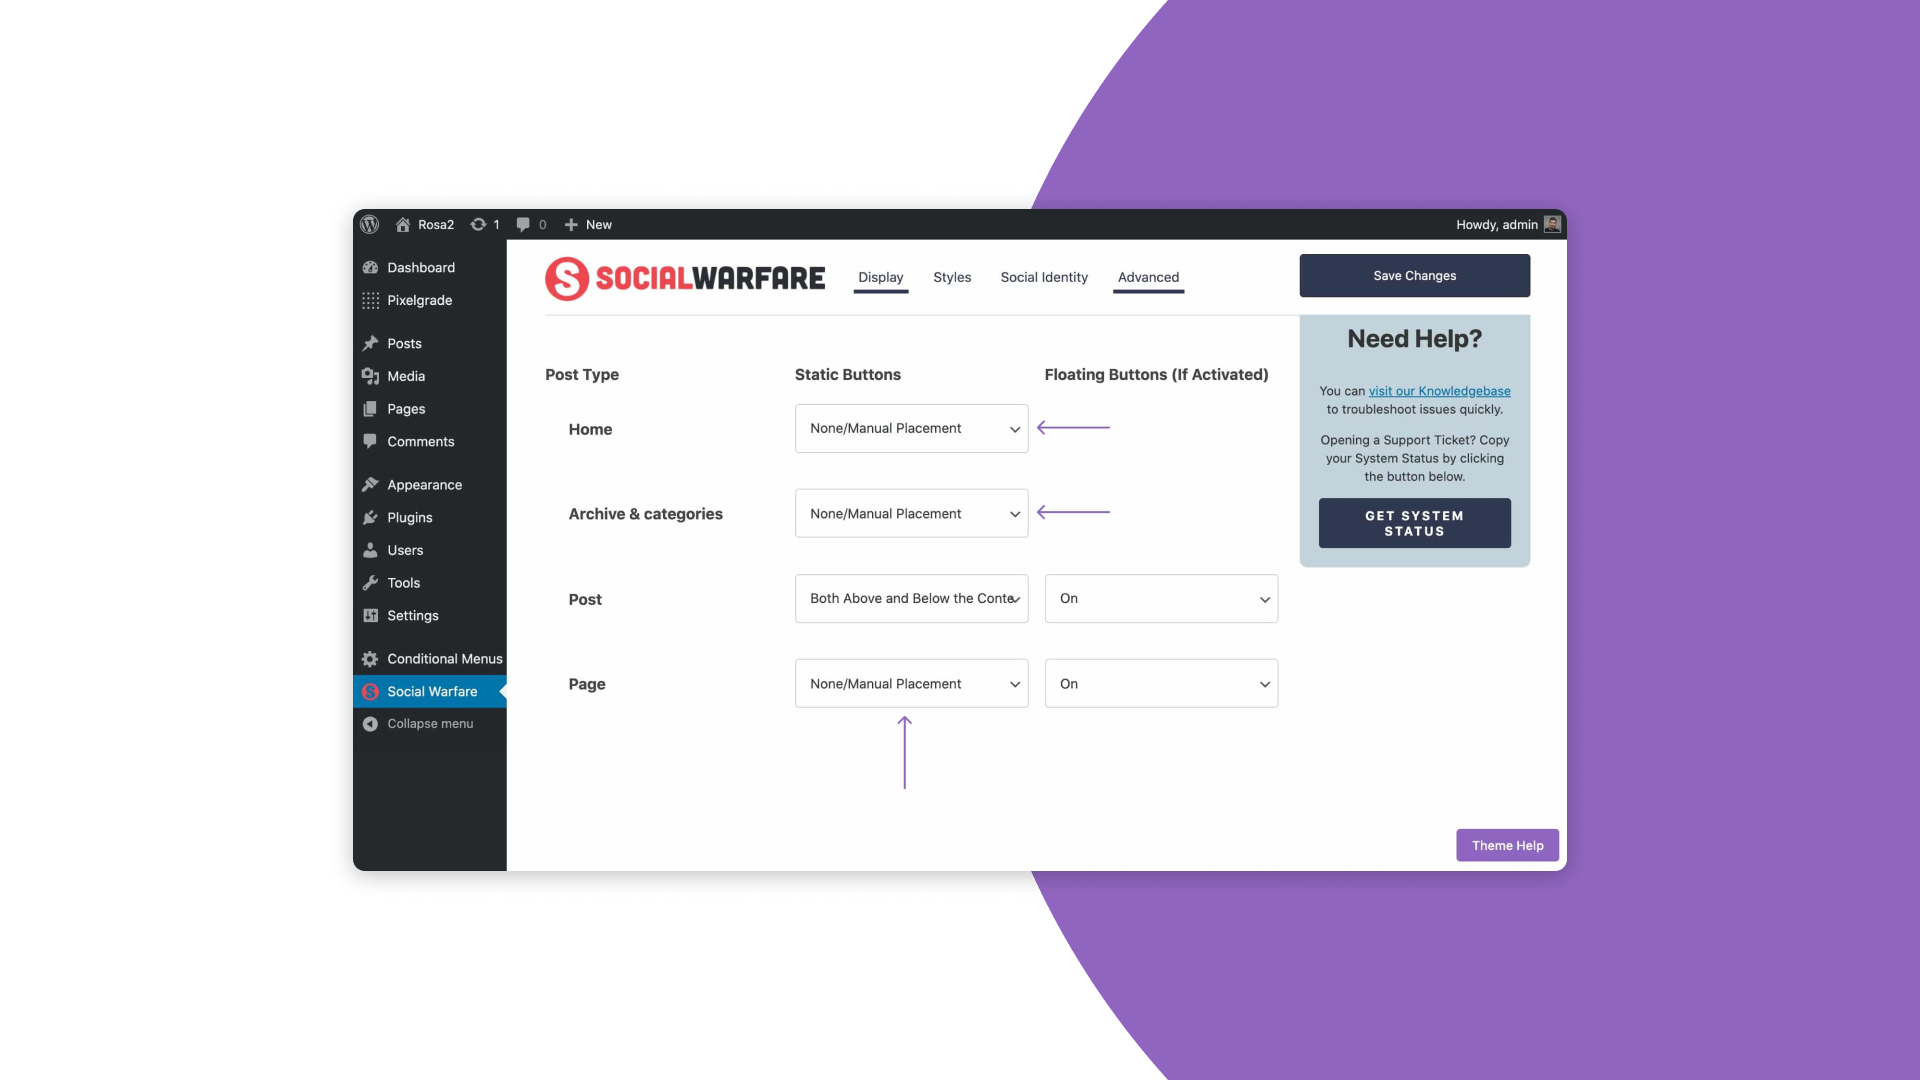Toggle Page floating buttons On dropdown
The image size is (1920, 1080).
[1161, 684]
